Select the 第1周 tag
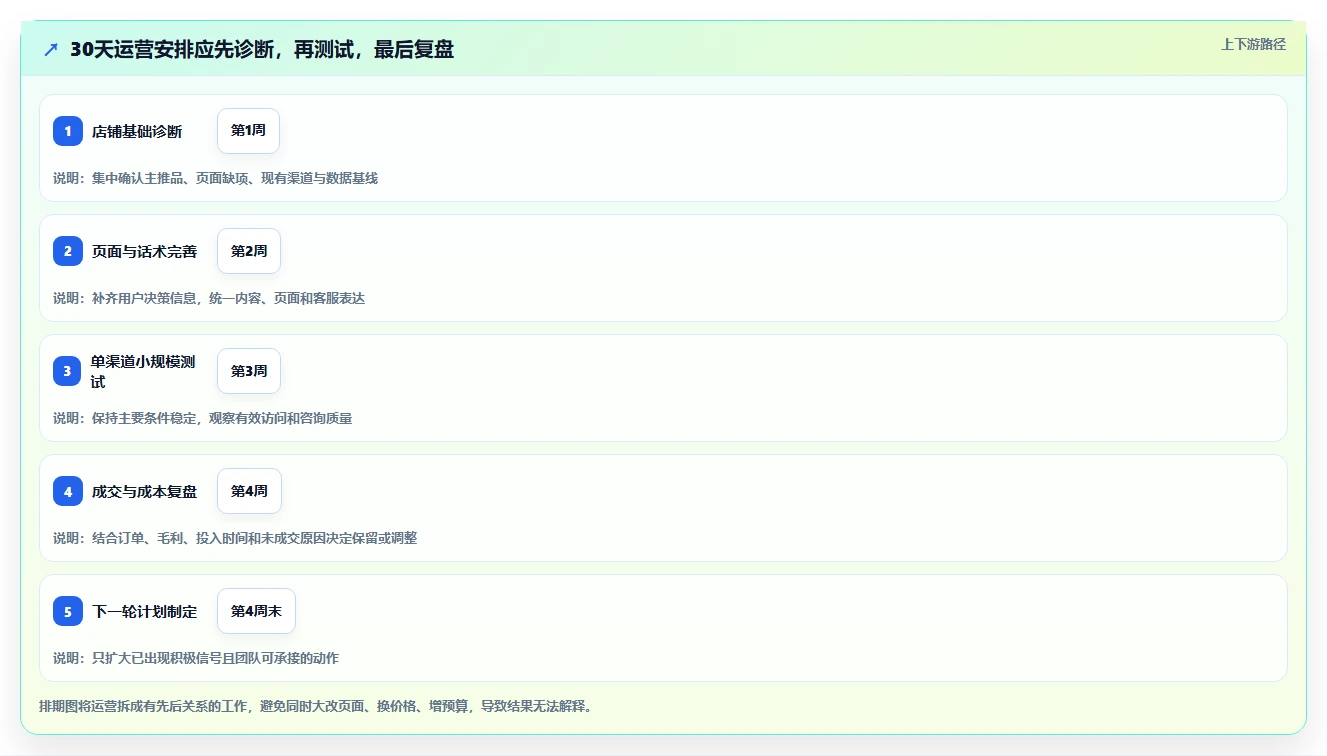The width and height of the screenshot is (1327, 756). click(248, 131)
